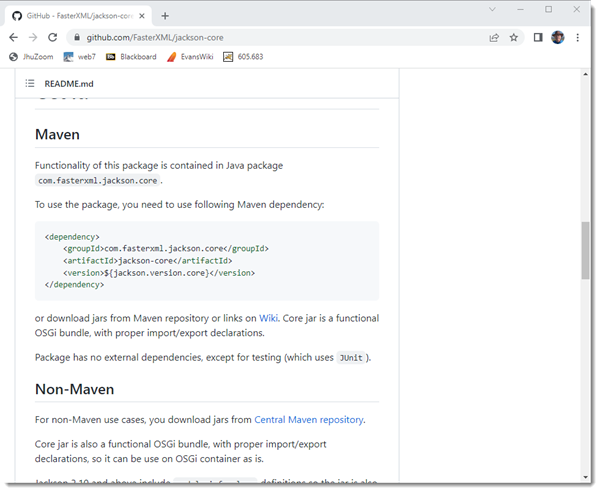Viewport: 600px width, 492px height.
Task: Maximize the Chrome window
Action: (548, 10)
